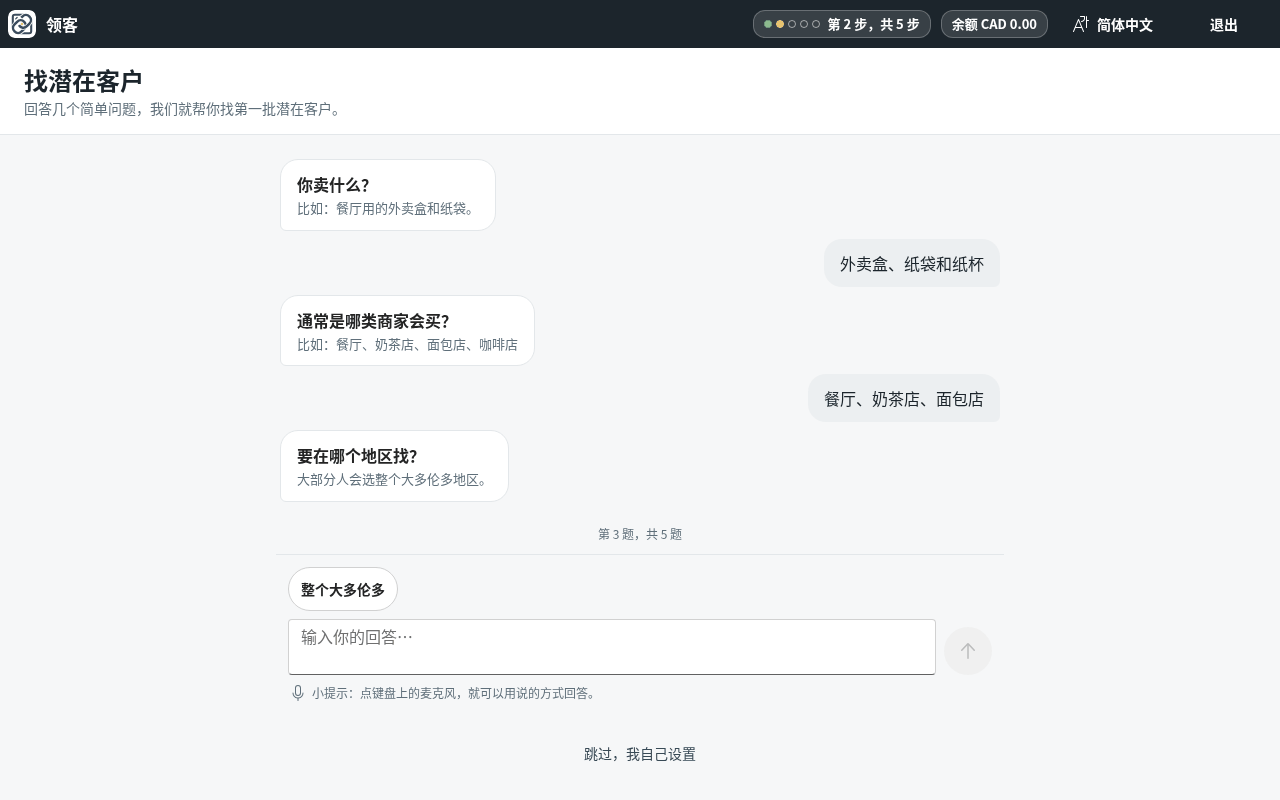Screen dimensions: 1280x800
Task: Click the subtitle 回答几个简单问题 text
Action: pyautogui.click(x=184, y=109)
